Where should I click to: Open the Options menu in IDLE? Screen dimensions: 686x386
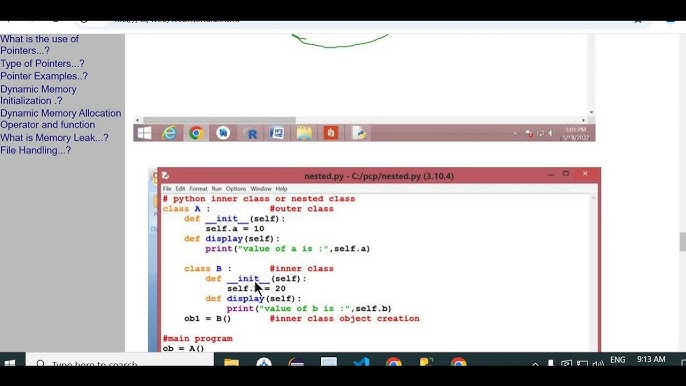(236, 189)
